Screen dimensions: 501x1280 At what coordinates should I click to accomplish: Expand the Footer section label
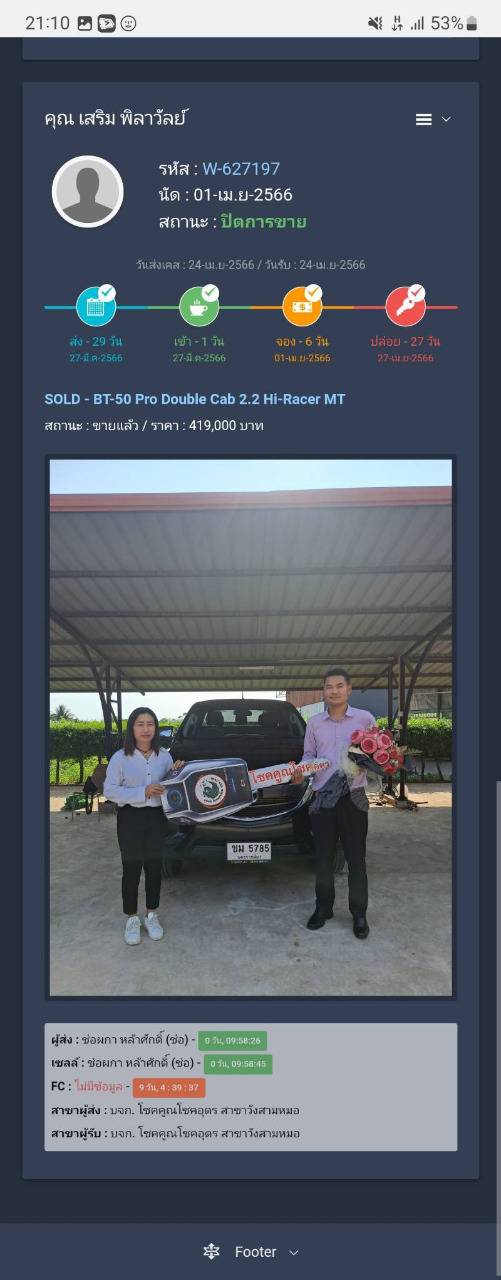pos(255,1252)
